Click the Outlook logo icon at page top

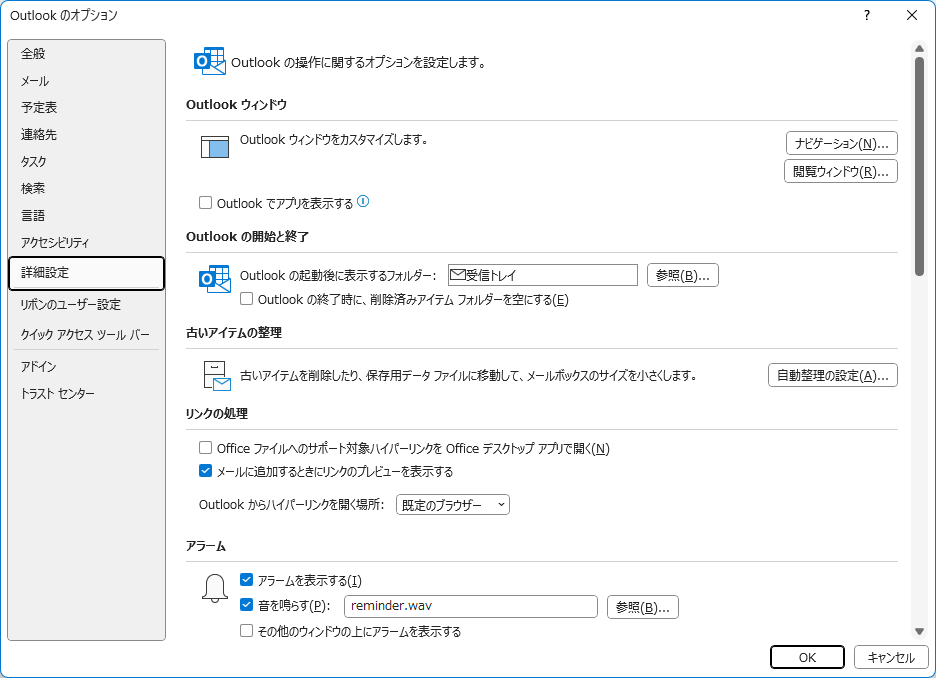click(x=209, y=62)
